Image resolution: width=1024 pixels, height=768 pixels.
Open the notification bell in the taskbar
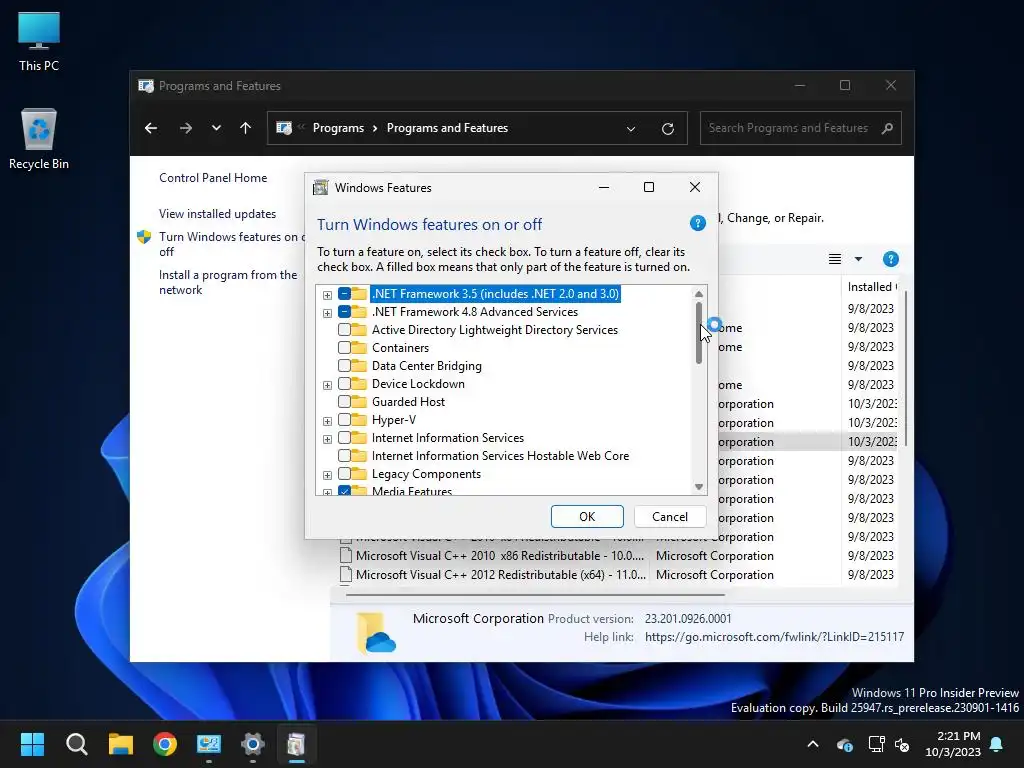pyautogui.click(x=997, y=744)
